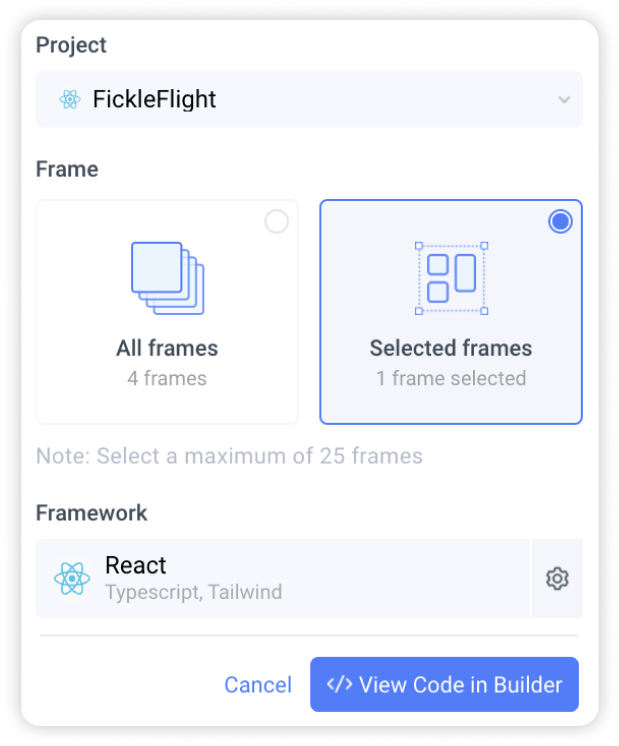
Task: Choose the Selected frames title text
Action: [x=451, y=348]
